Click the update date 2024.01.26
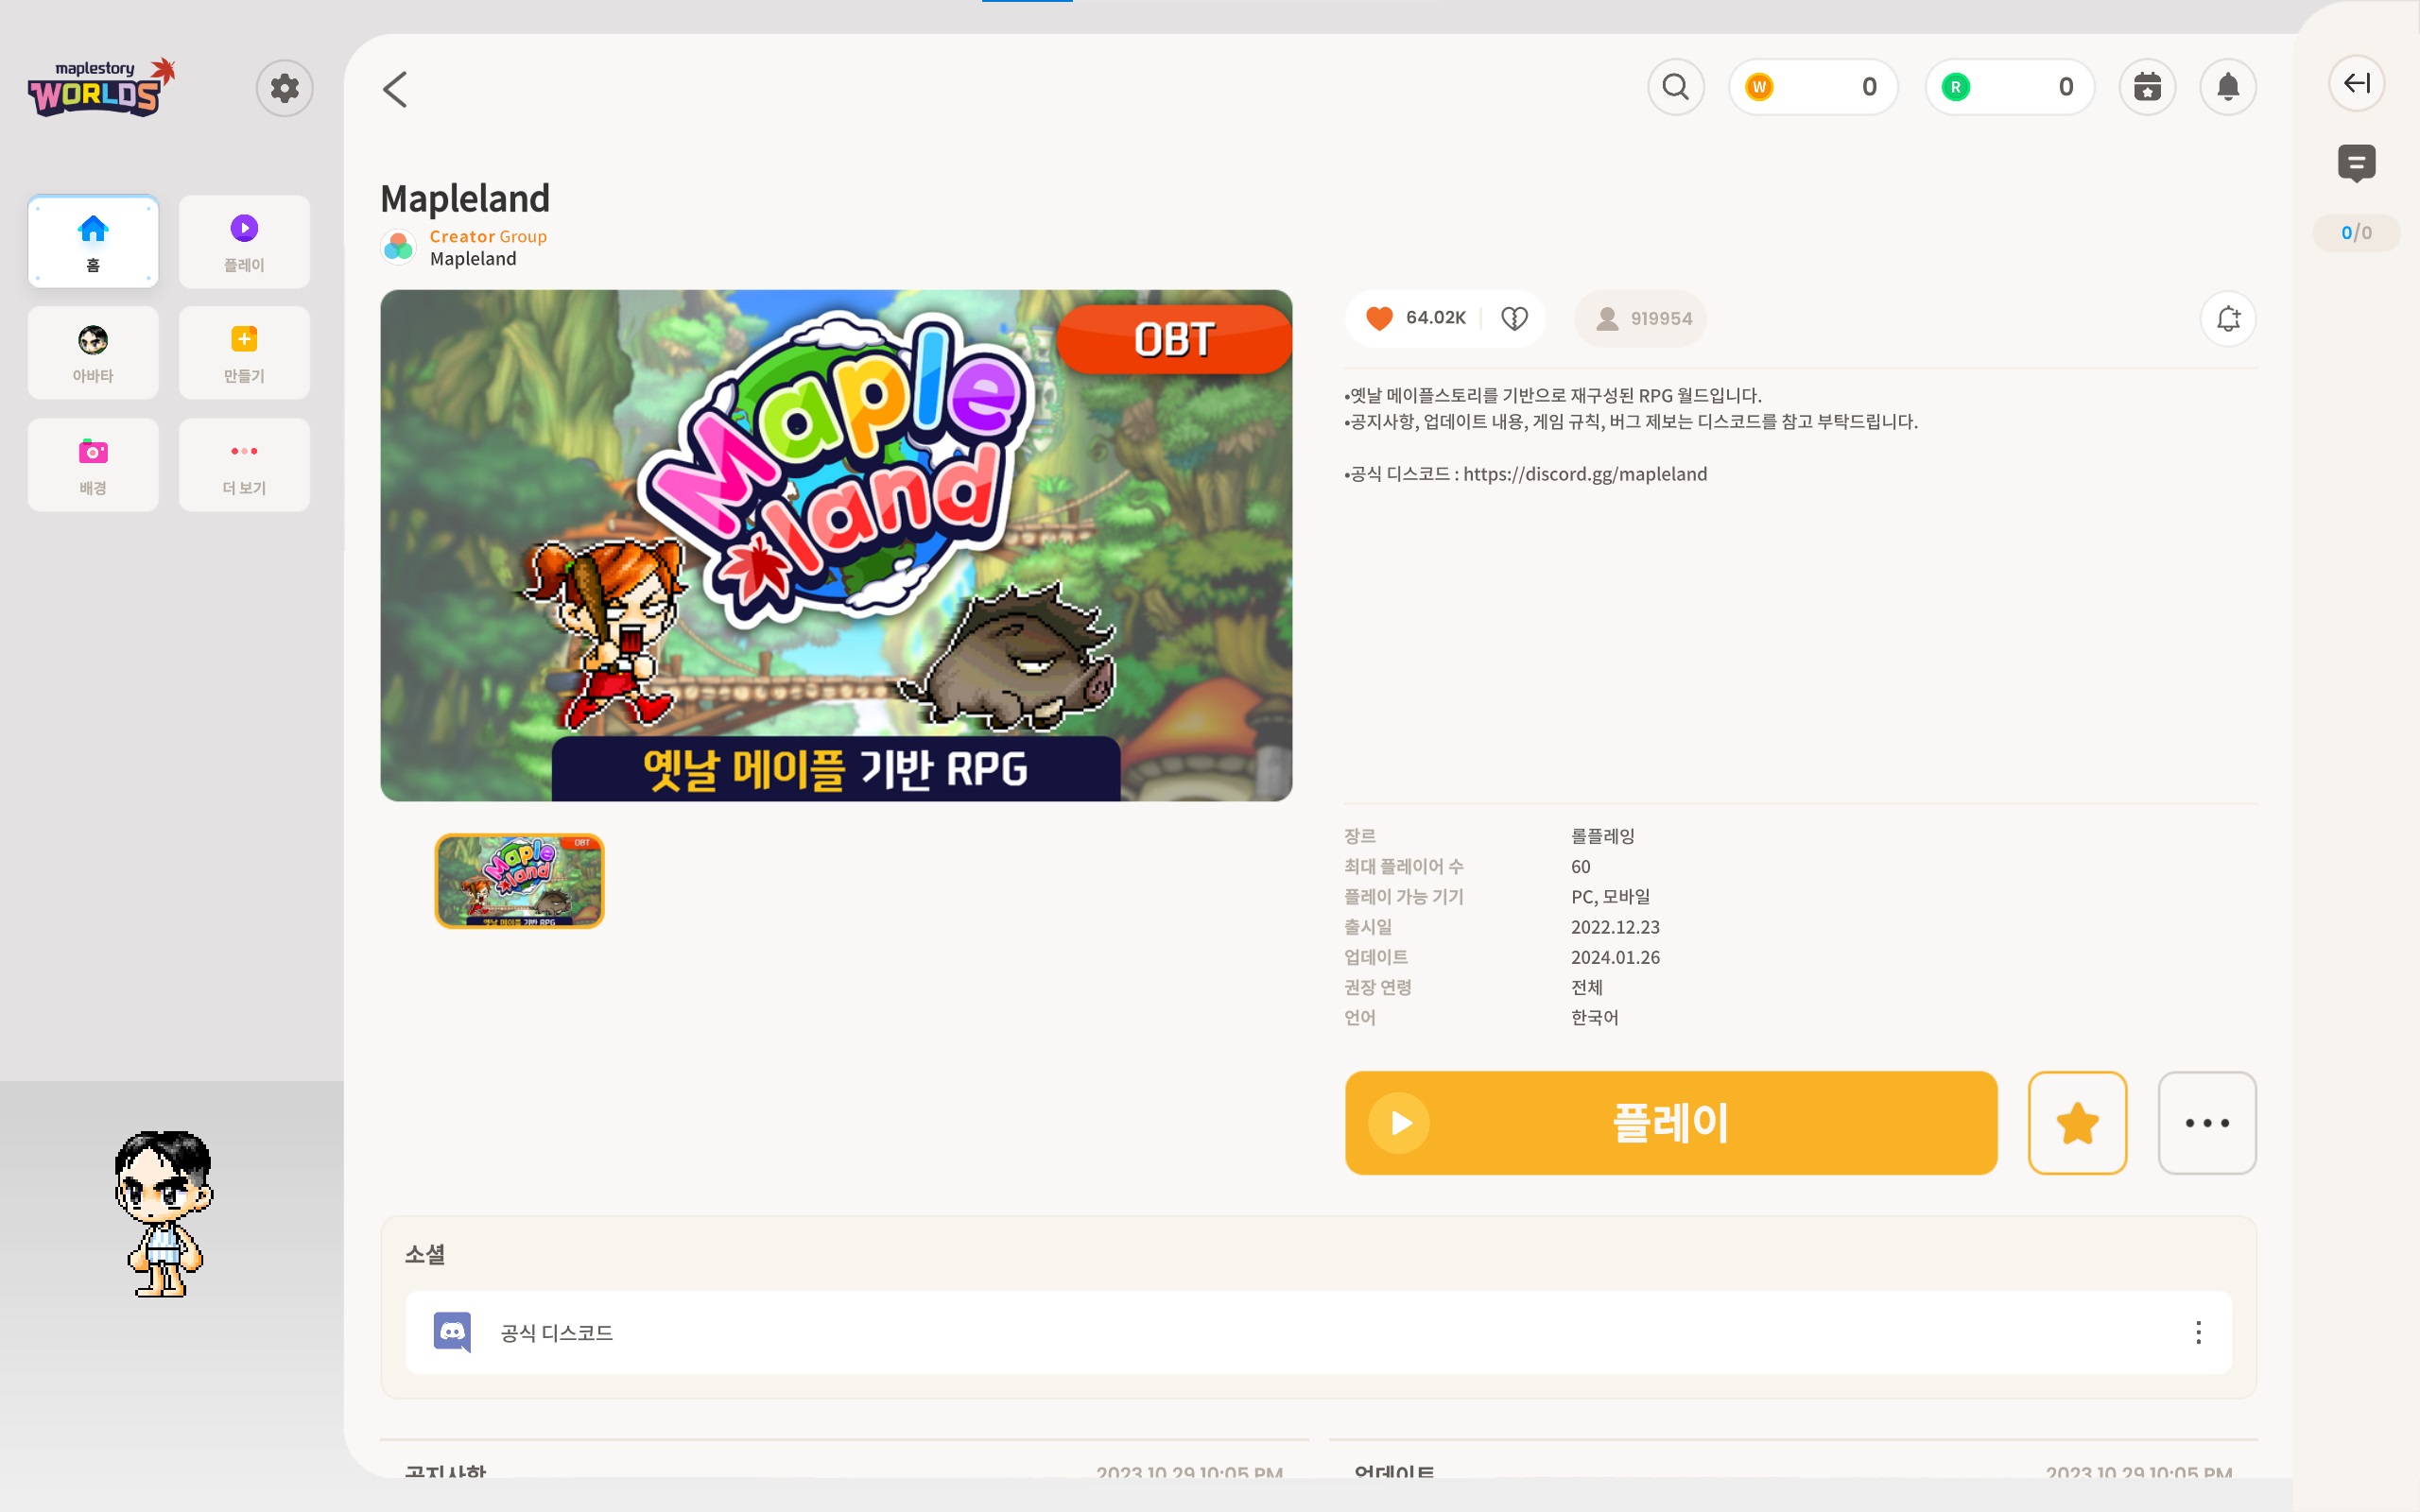Image resolution: width=2420 pixels, height=1512 pixels. click(x=1615, y=957)
